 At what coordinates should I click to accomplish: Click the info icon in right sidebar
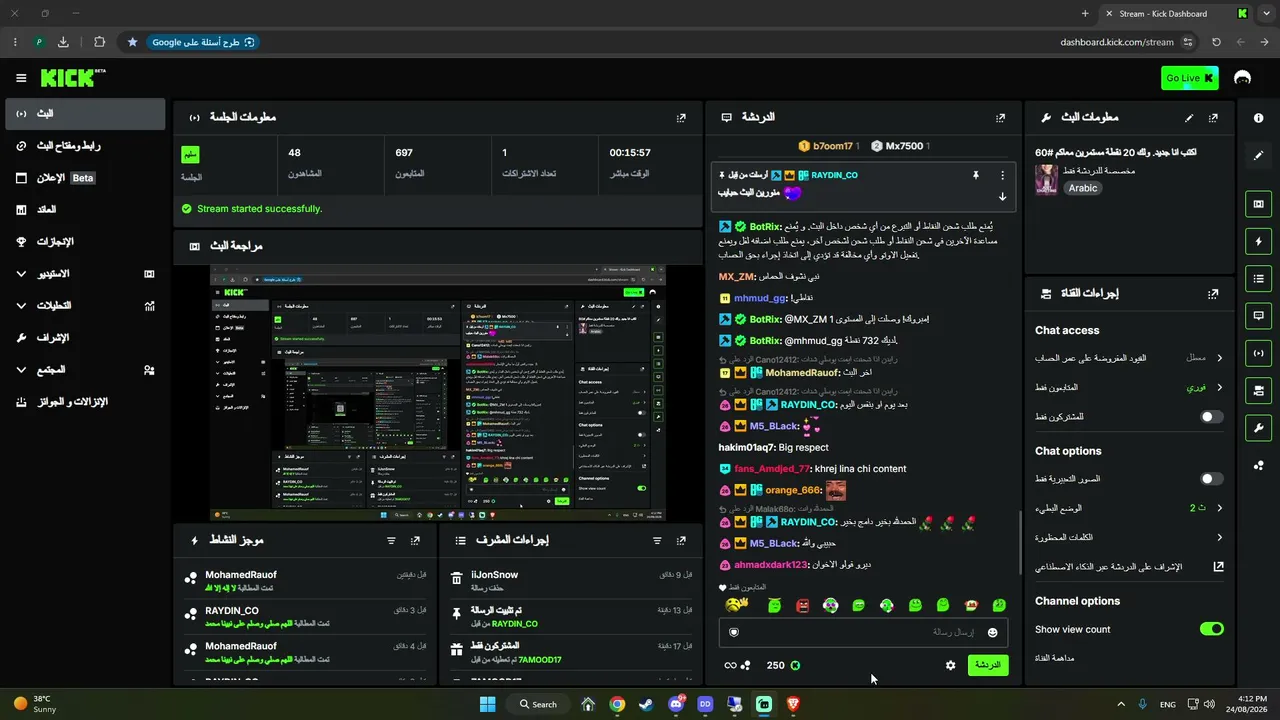coord(1258,118)
